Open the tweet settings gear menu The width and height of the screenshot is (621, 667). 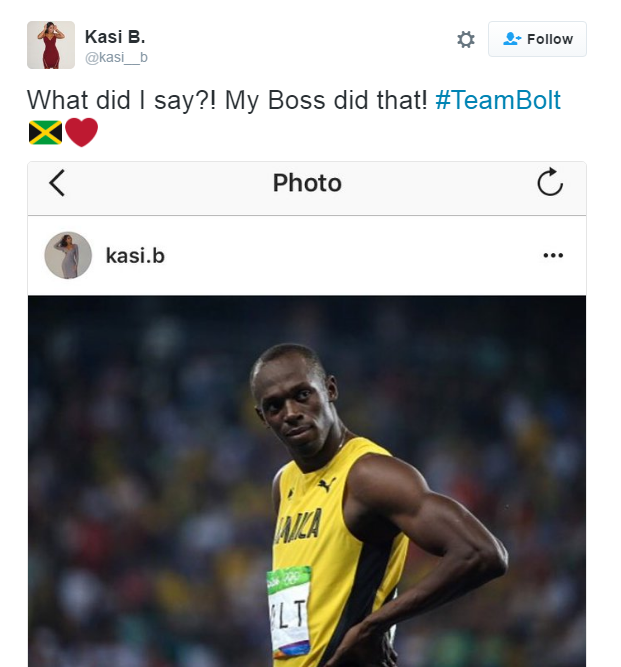tap(466, 39)
